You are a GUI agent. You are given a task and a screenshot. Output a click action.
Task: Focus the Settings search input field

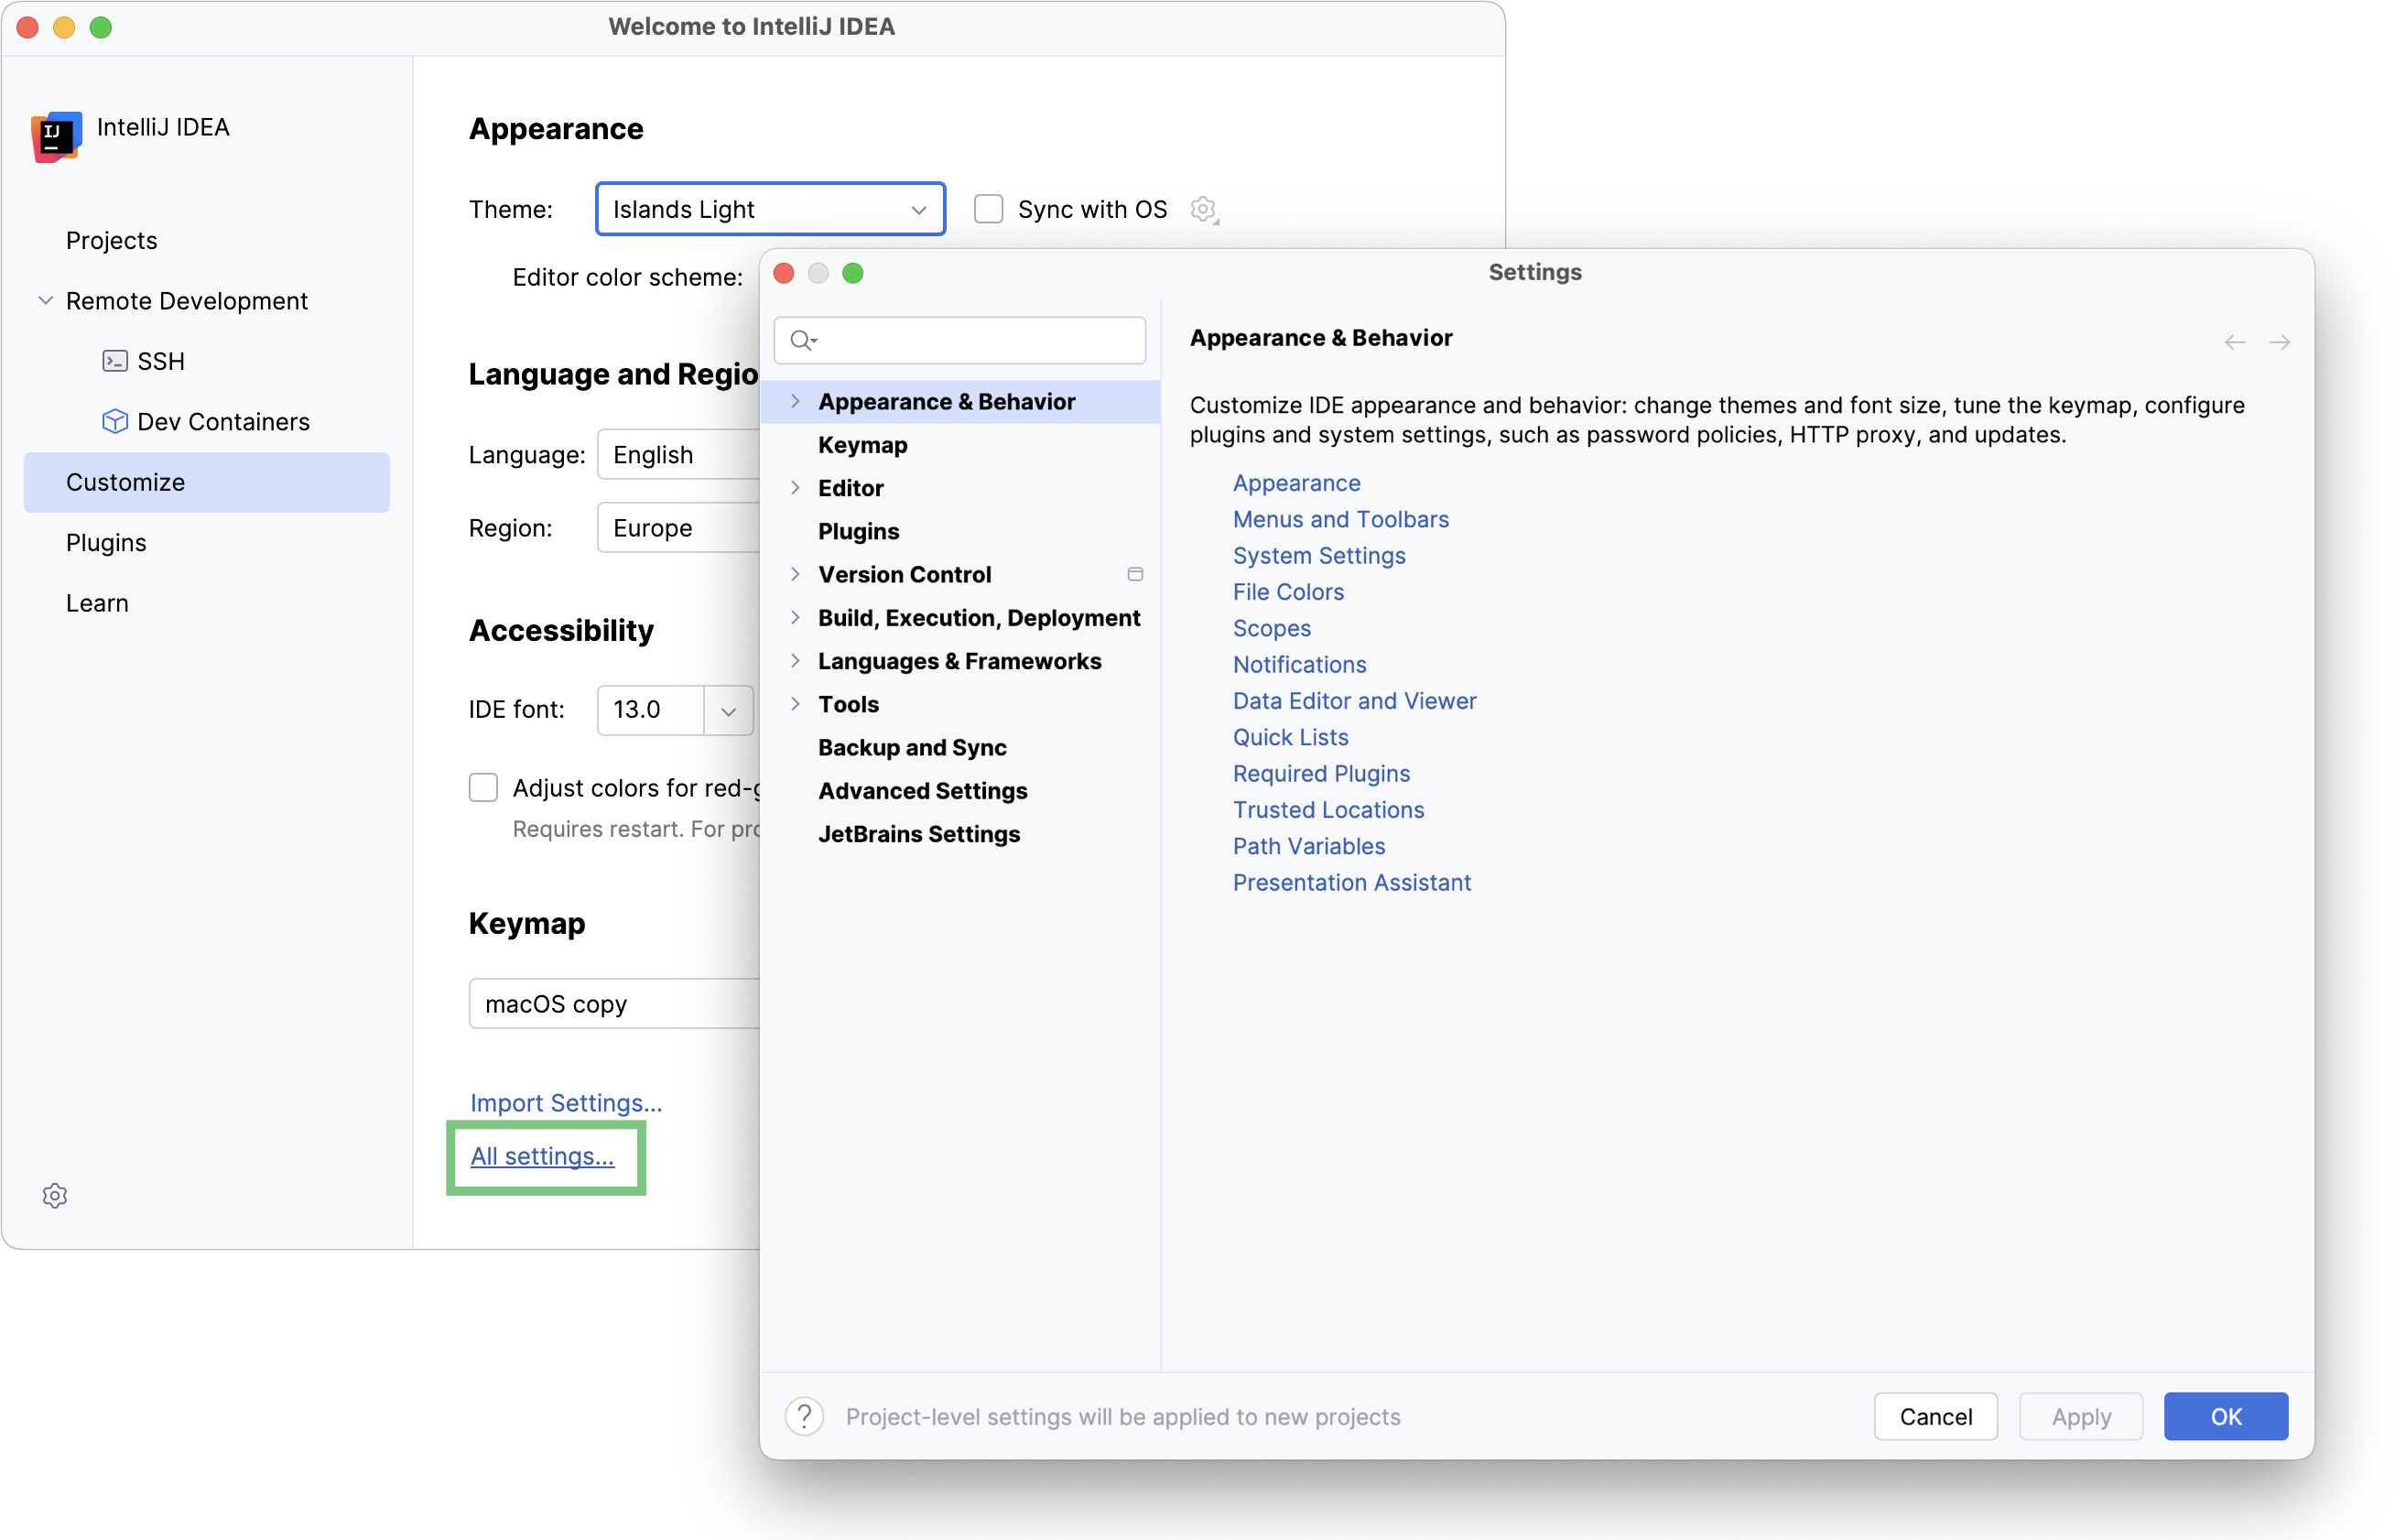[x=960, y=341]
